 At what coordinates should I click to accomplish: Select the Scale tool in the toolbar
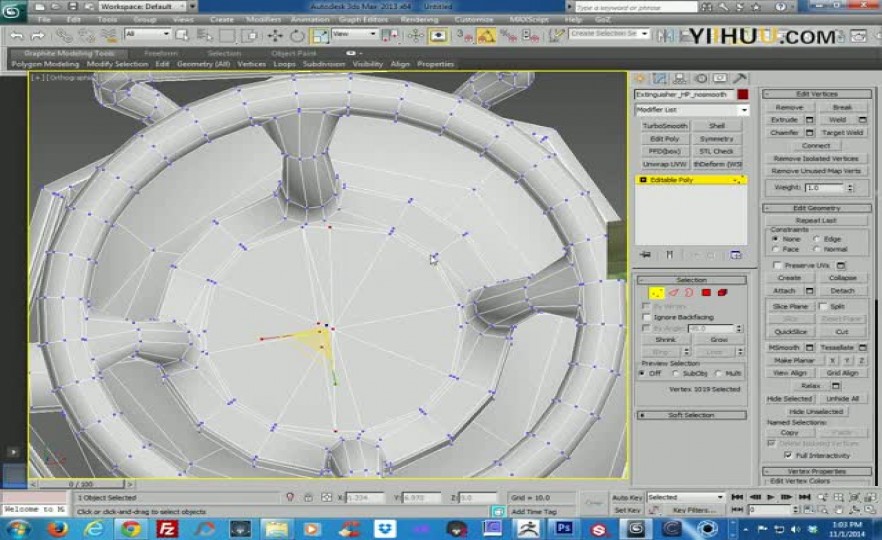(319, 36)
